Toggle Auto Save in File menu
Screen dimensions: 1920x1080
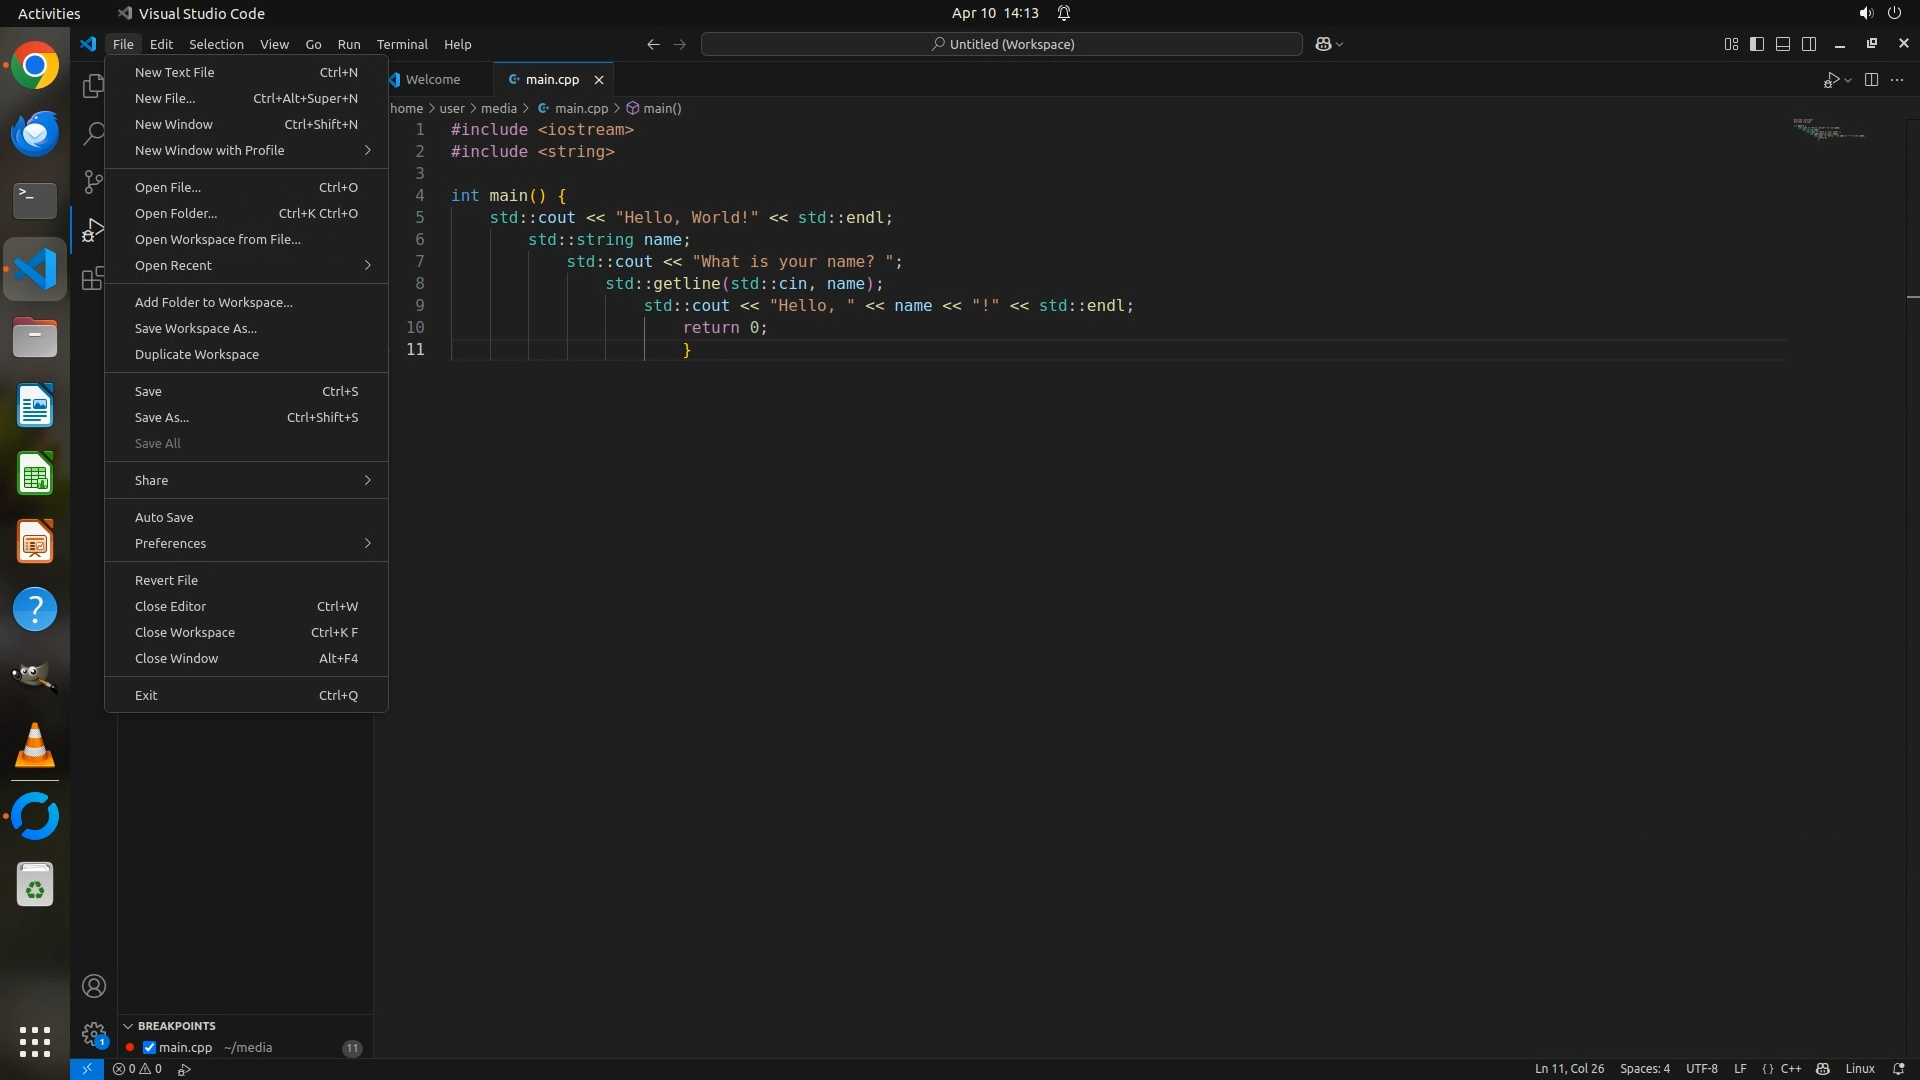click(164, 517)
